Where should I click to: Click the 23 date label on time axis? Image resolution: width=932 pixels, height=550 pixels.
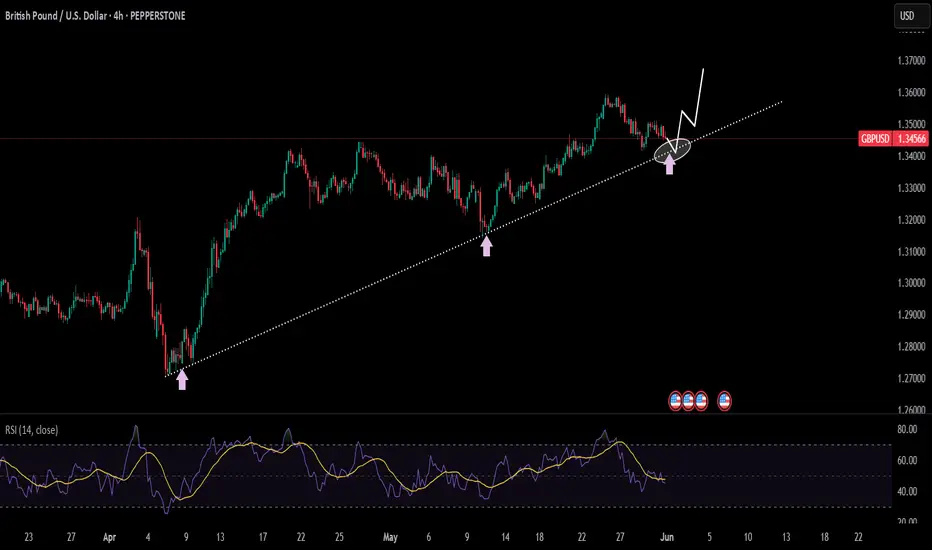pyautogui.click(x=29, y=538)
